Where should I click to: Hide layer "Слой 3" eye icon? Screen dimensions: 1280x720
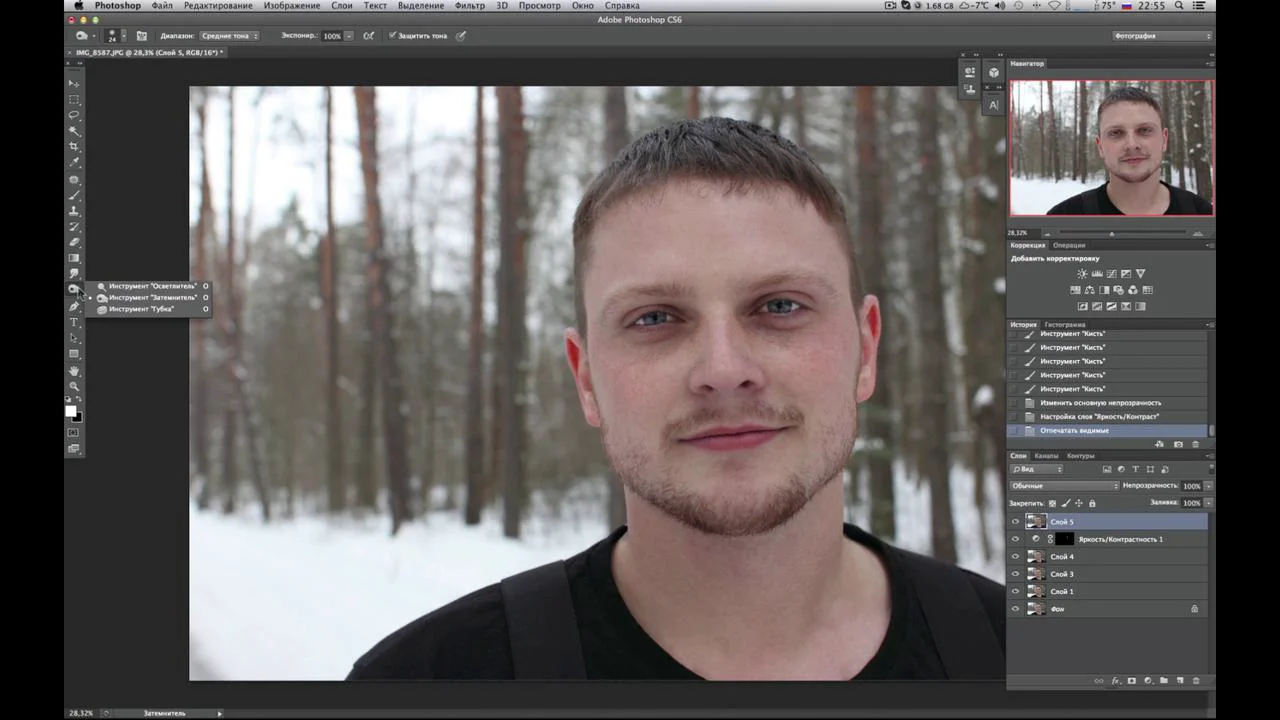(1016, 574)
